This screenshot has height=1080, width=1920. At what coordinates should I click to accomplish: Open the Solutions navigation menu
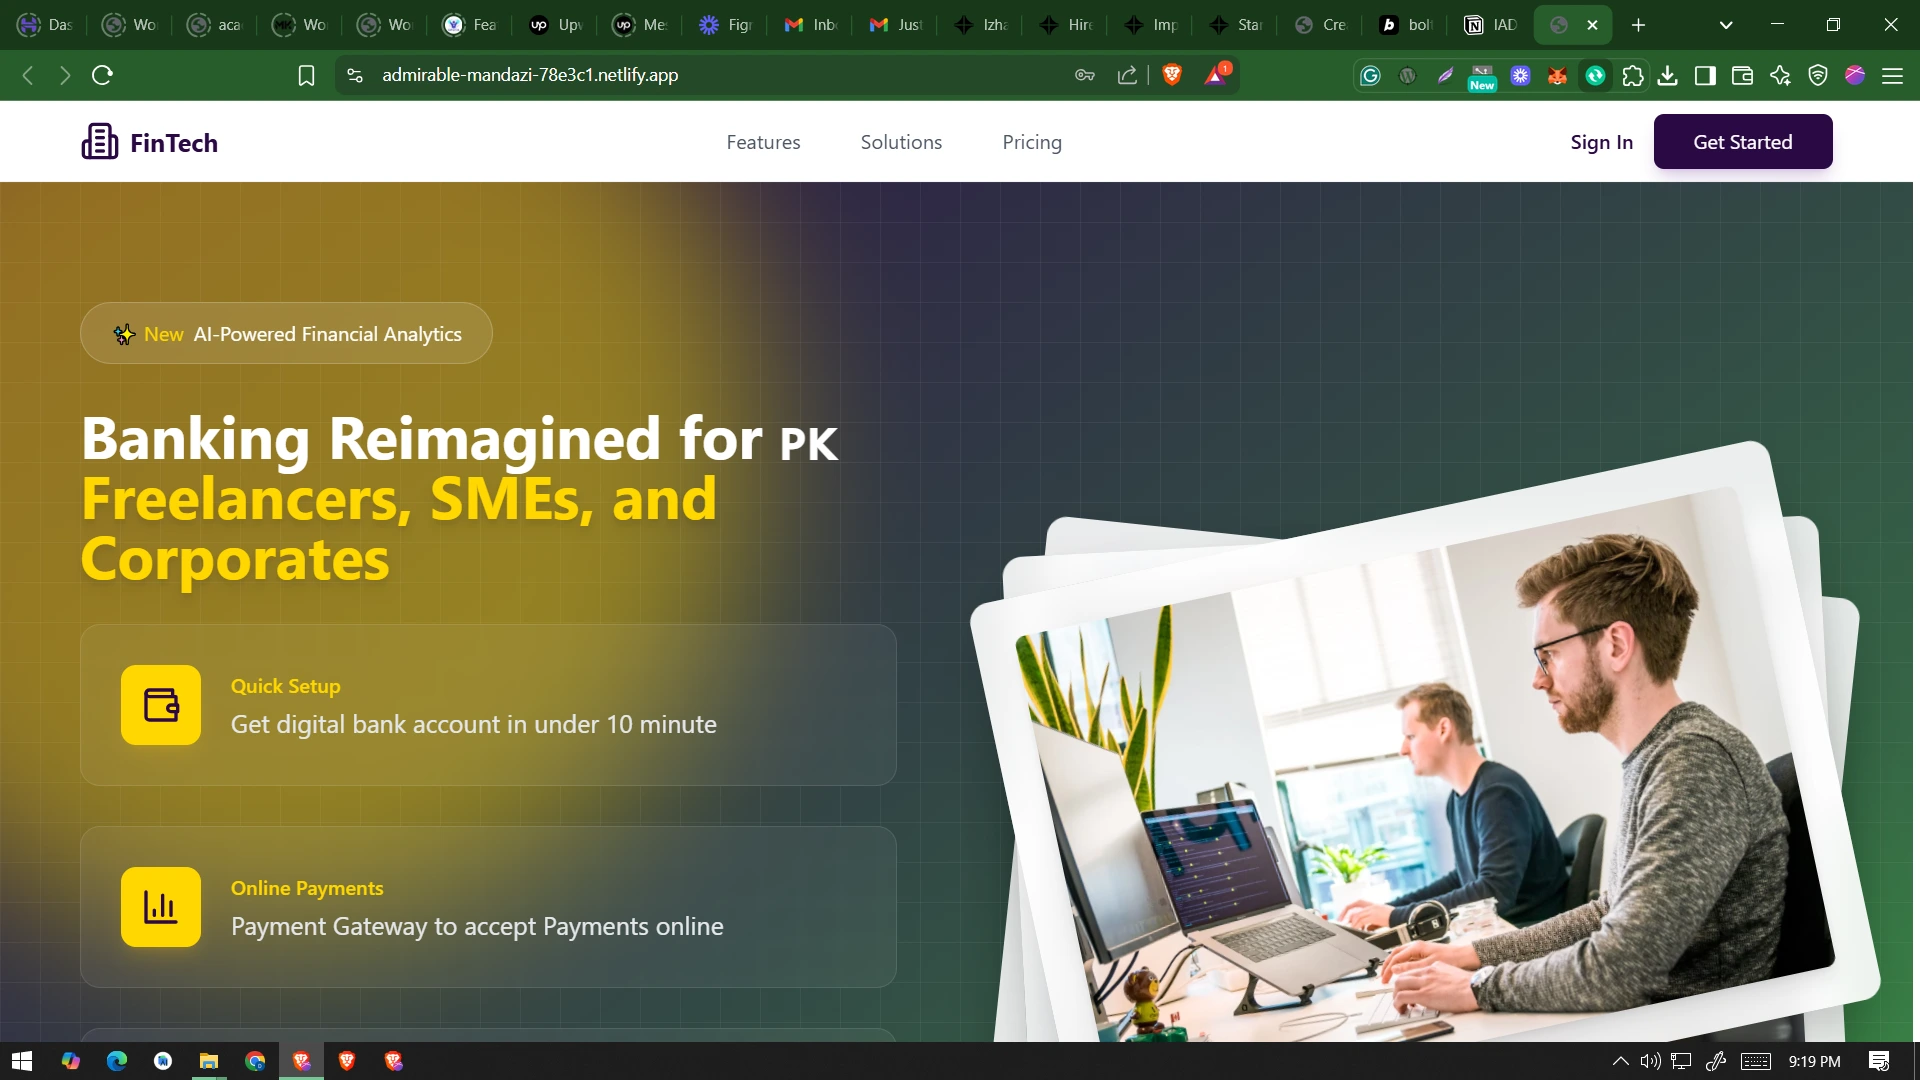[901, 142]
